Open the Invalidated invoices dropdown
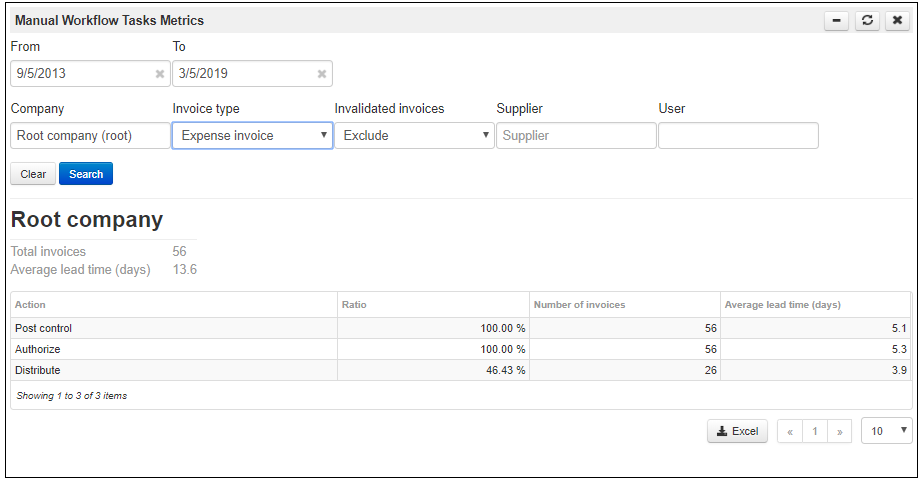Viewport: 922px width, 482px height. coord(414,136)
